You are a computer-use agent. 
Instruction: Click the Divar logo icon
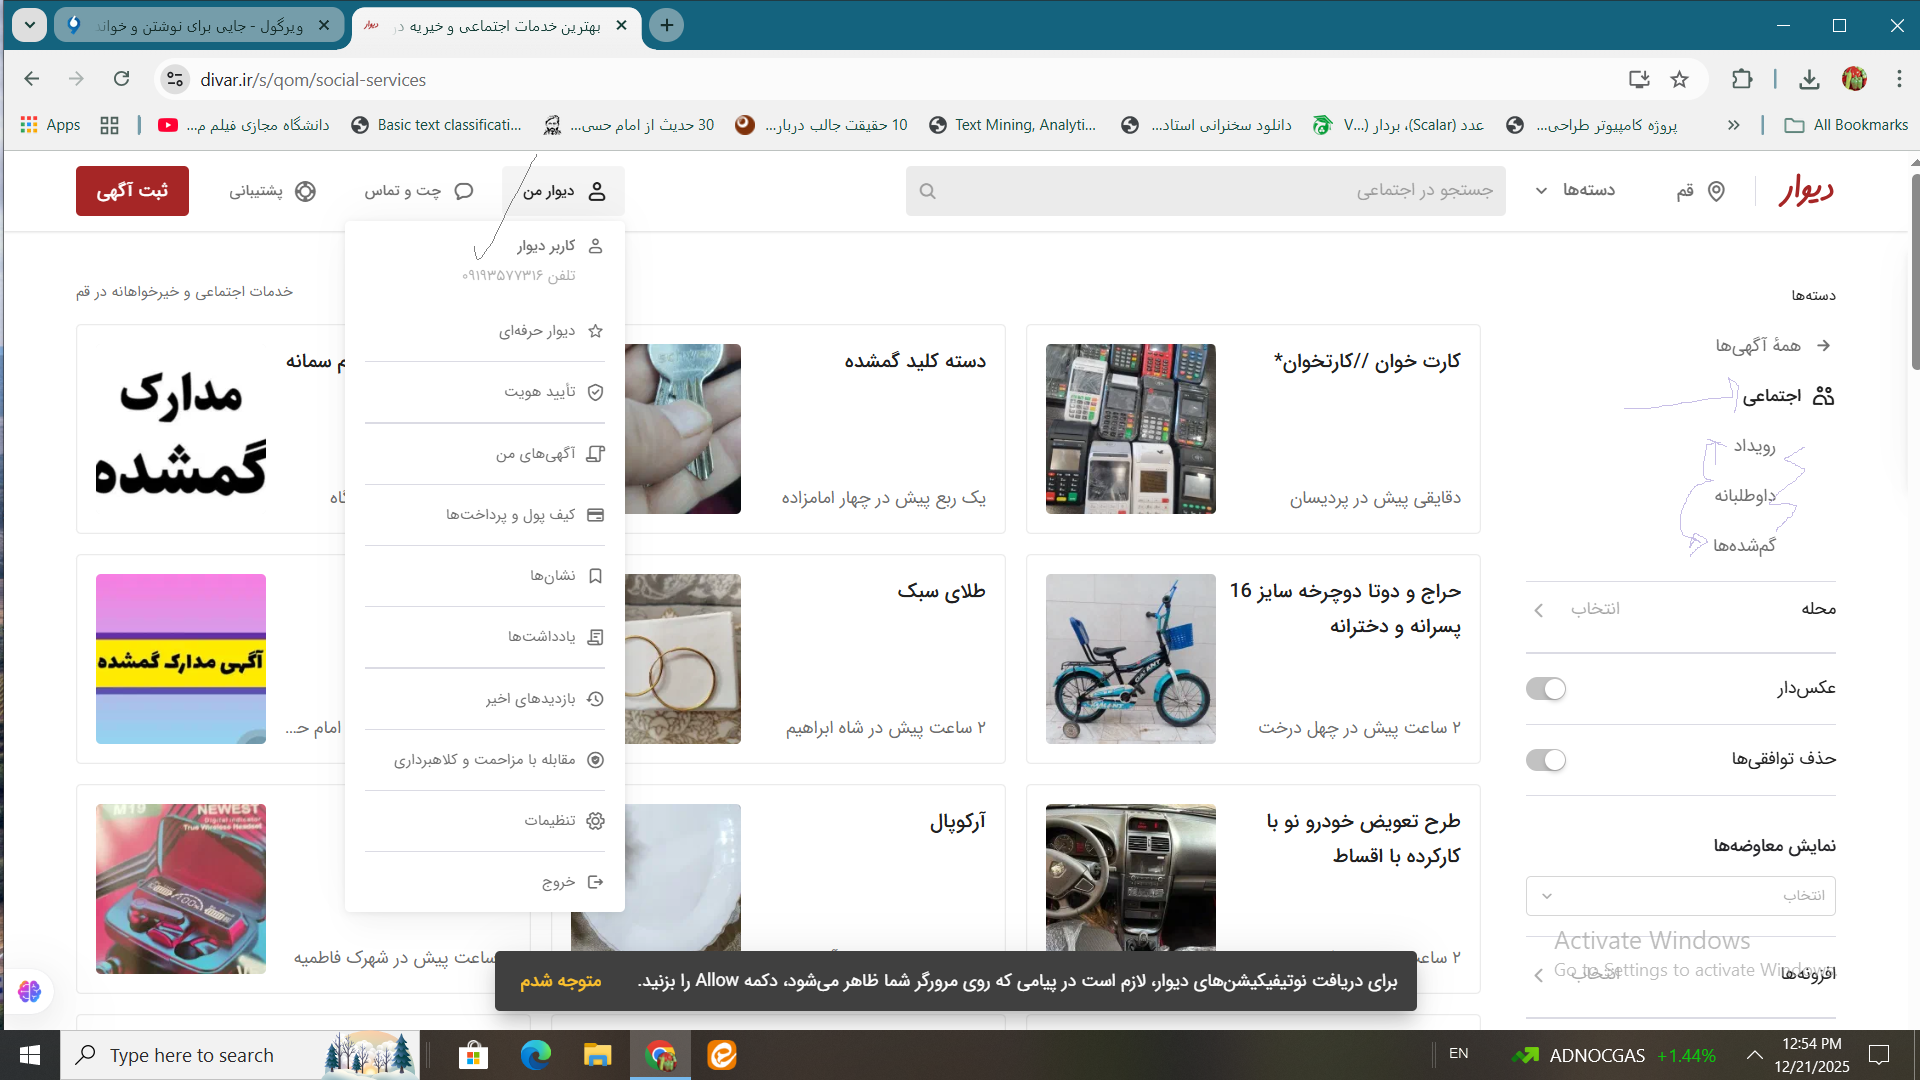pyautogui.click(x=1806, y=190)
